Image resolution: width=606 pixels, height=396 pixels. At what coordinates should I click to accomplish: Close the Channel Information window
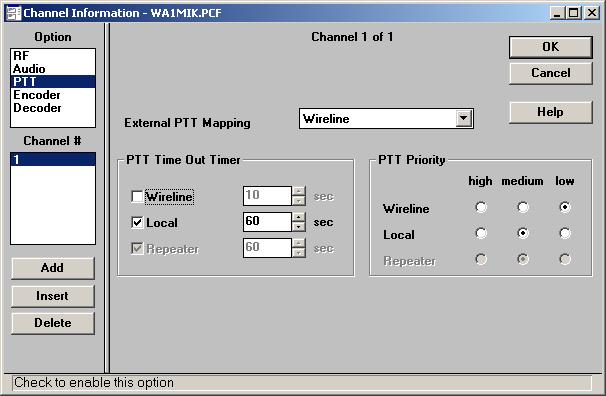(x=592, y=13)
